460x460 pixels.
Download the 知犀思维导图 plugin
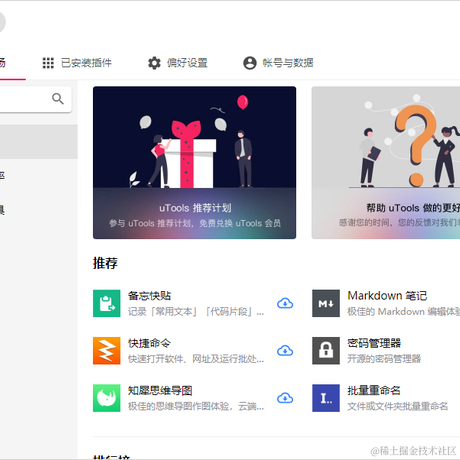(285, 398)
